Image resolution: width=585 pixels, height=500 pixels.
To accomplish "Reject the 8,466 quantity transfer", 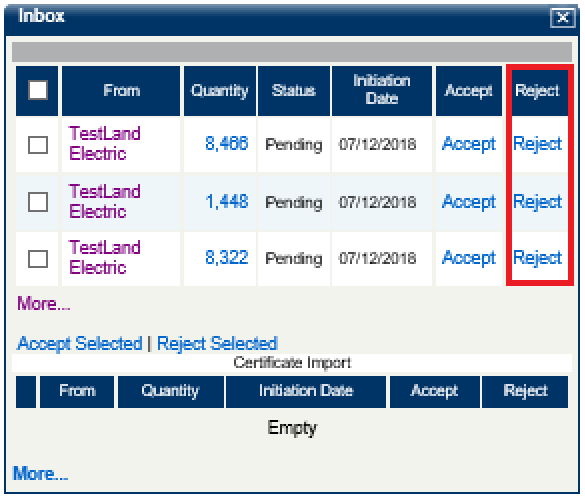I will pos(537,144).
